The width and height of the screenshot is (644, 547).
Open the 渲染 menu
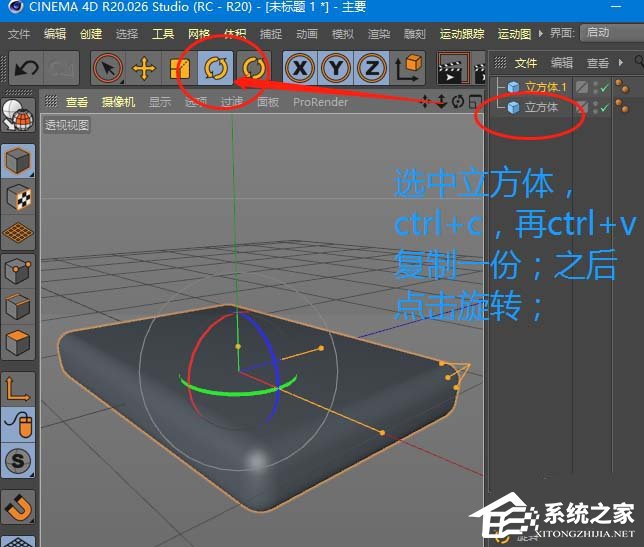(x=379, y=34)
